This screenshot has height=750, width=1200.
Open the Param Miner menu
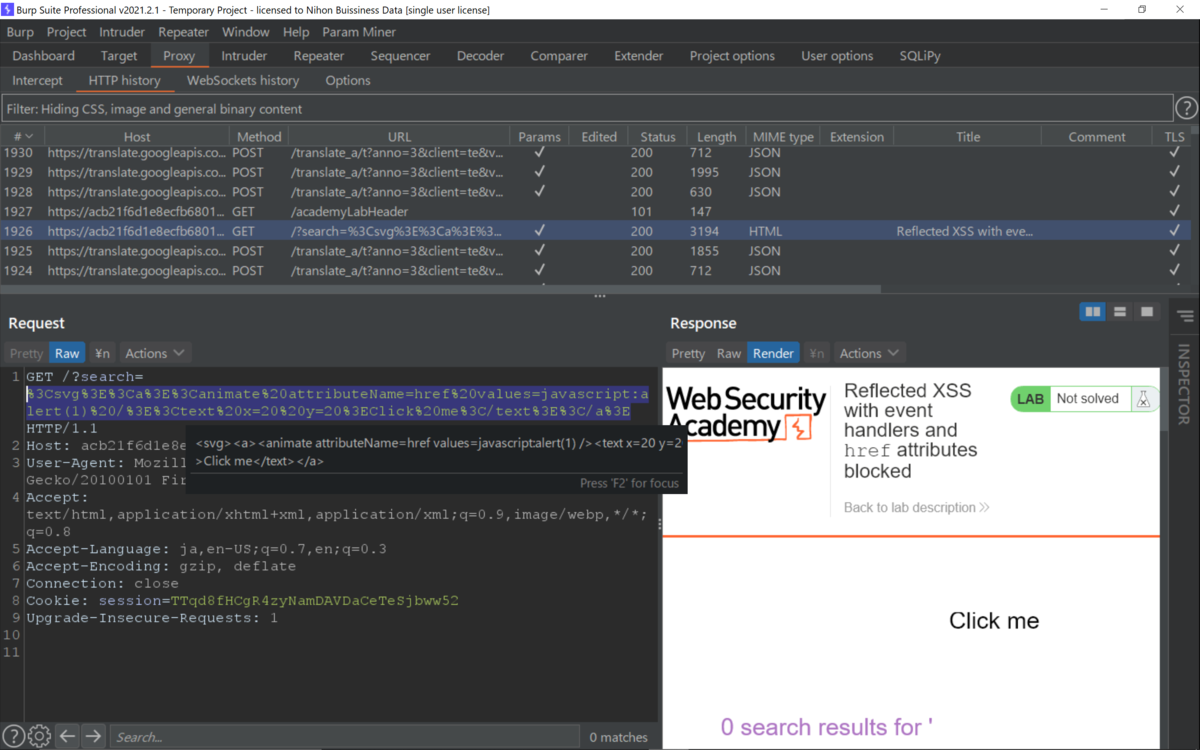359,32
